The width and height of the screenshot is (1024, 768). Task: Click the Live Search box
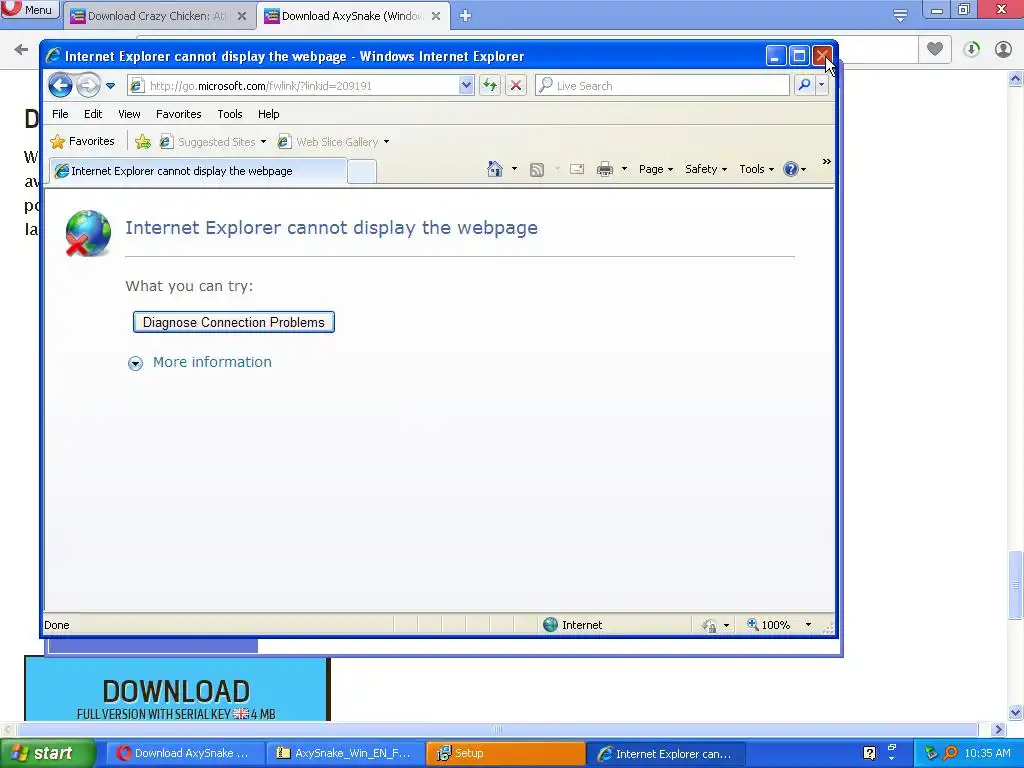pos(662,86)
